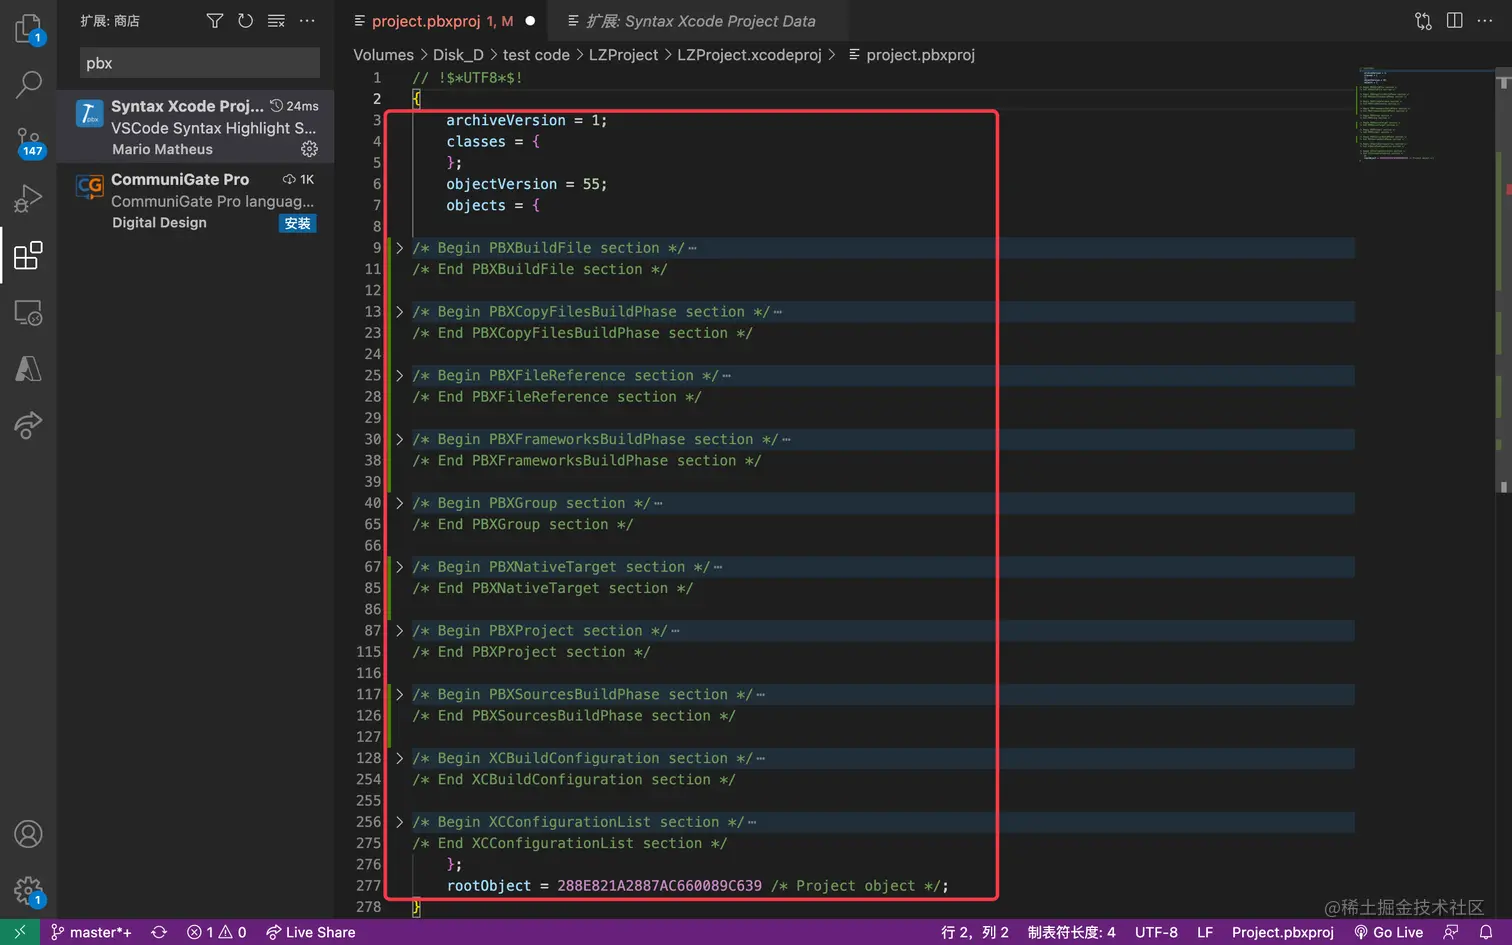Open changes compare icon in editor toolbar
The height and width of the screenshot is (945, 1512).
(x=1423, y=21)
